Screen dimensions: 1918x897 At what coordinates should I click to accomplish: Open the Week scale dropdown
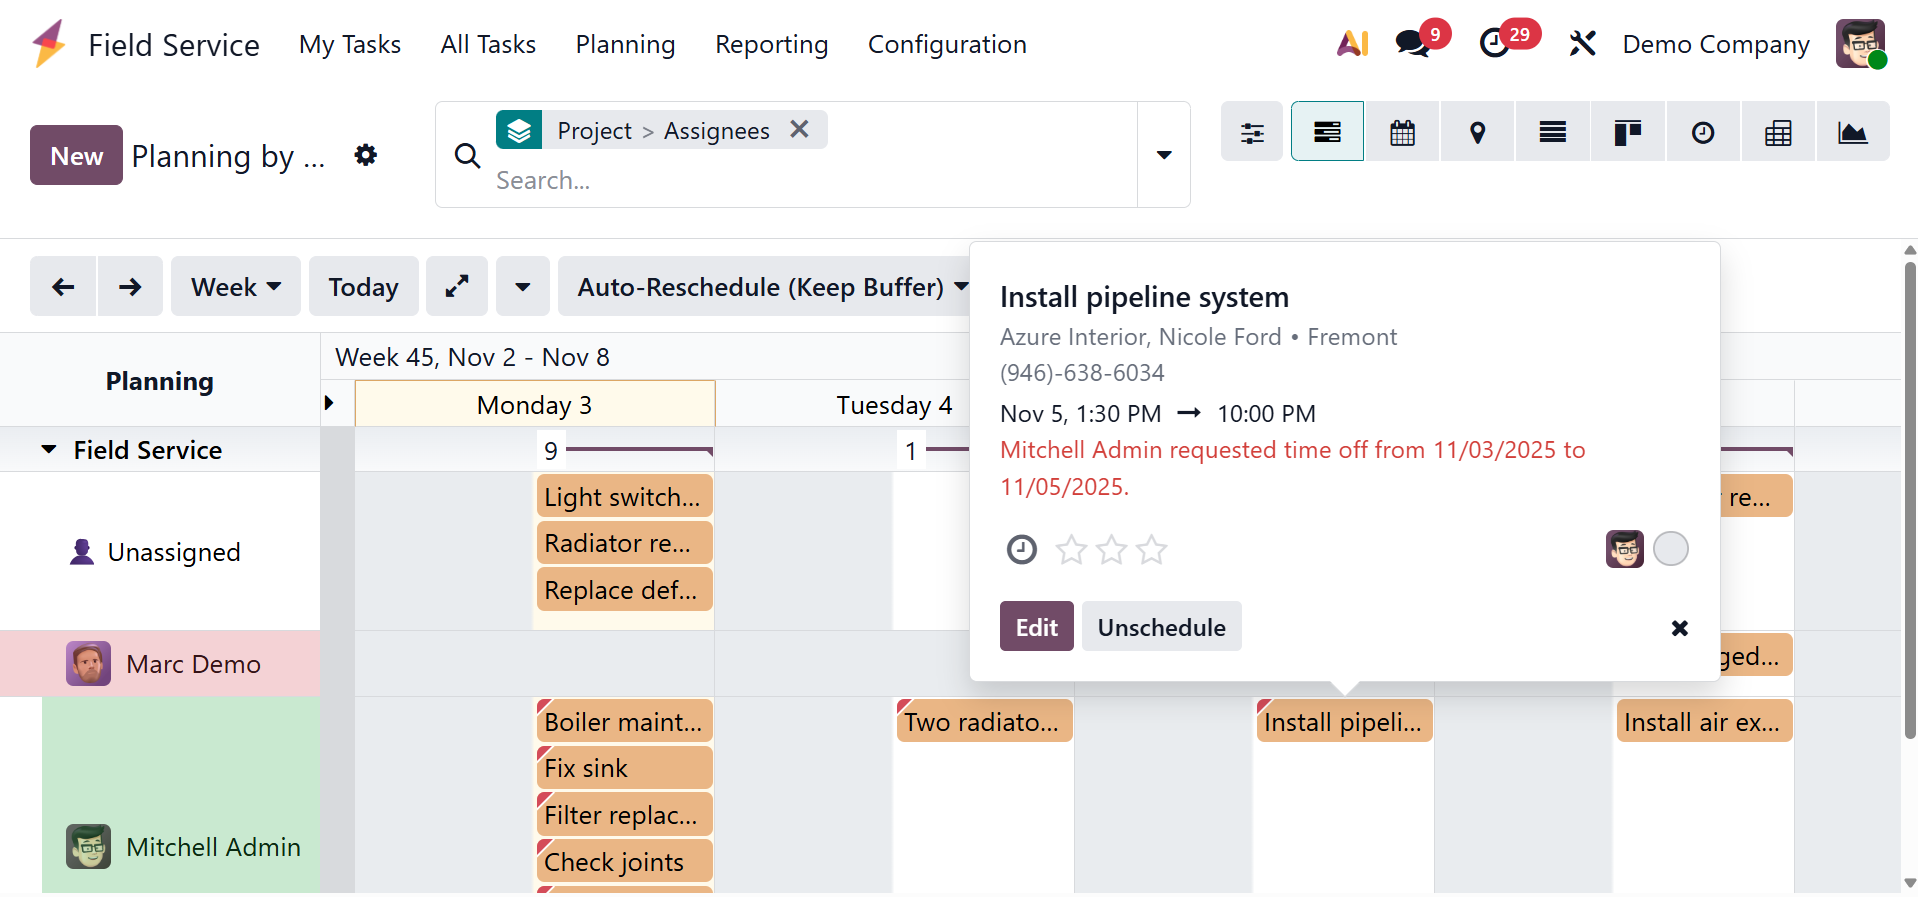235,287
